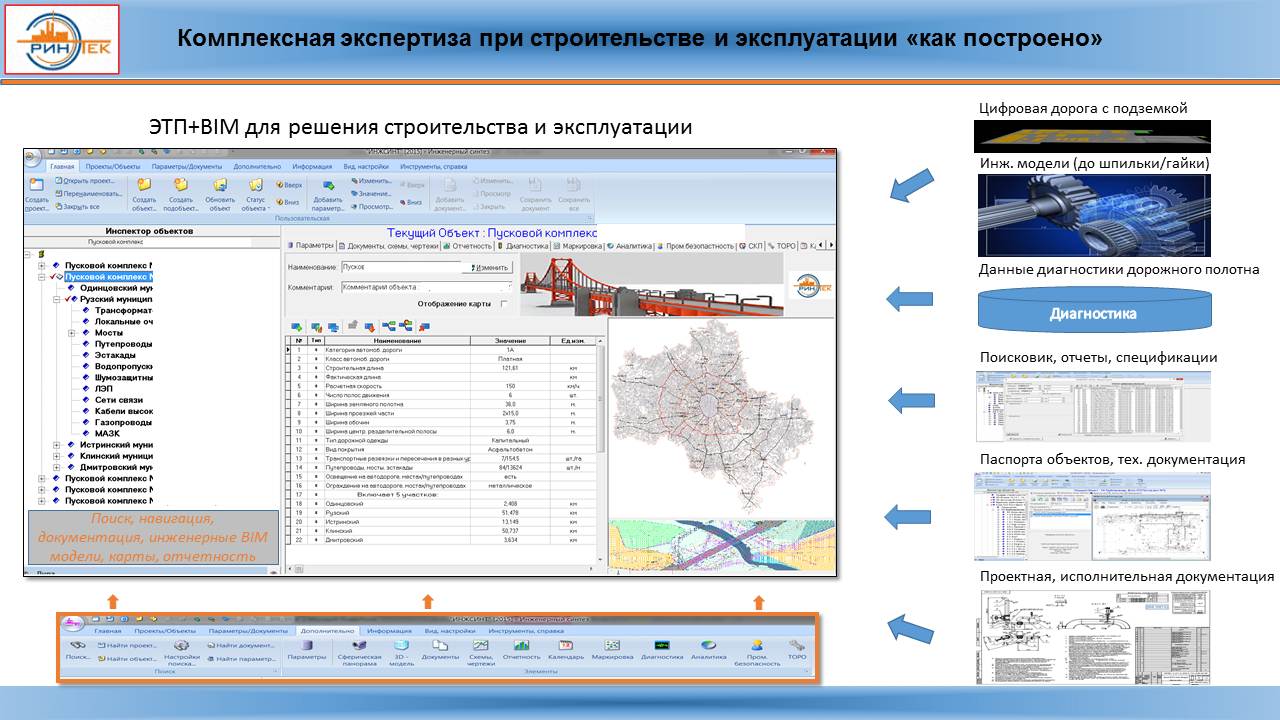Open the Диагностика icon in lower ribbon
Viewport: 1280px width, 720px height.
pyautogui.click(x=661, y=647)
